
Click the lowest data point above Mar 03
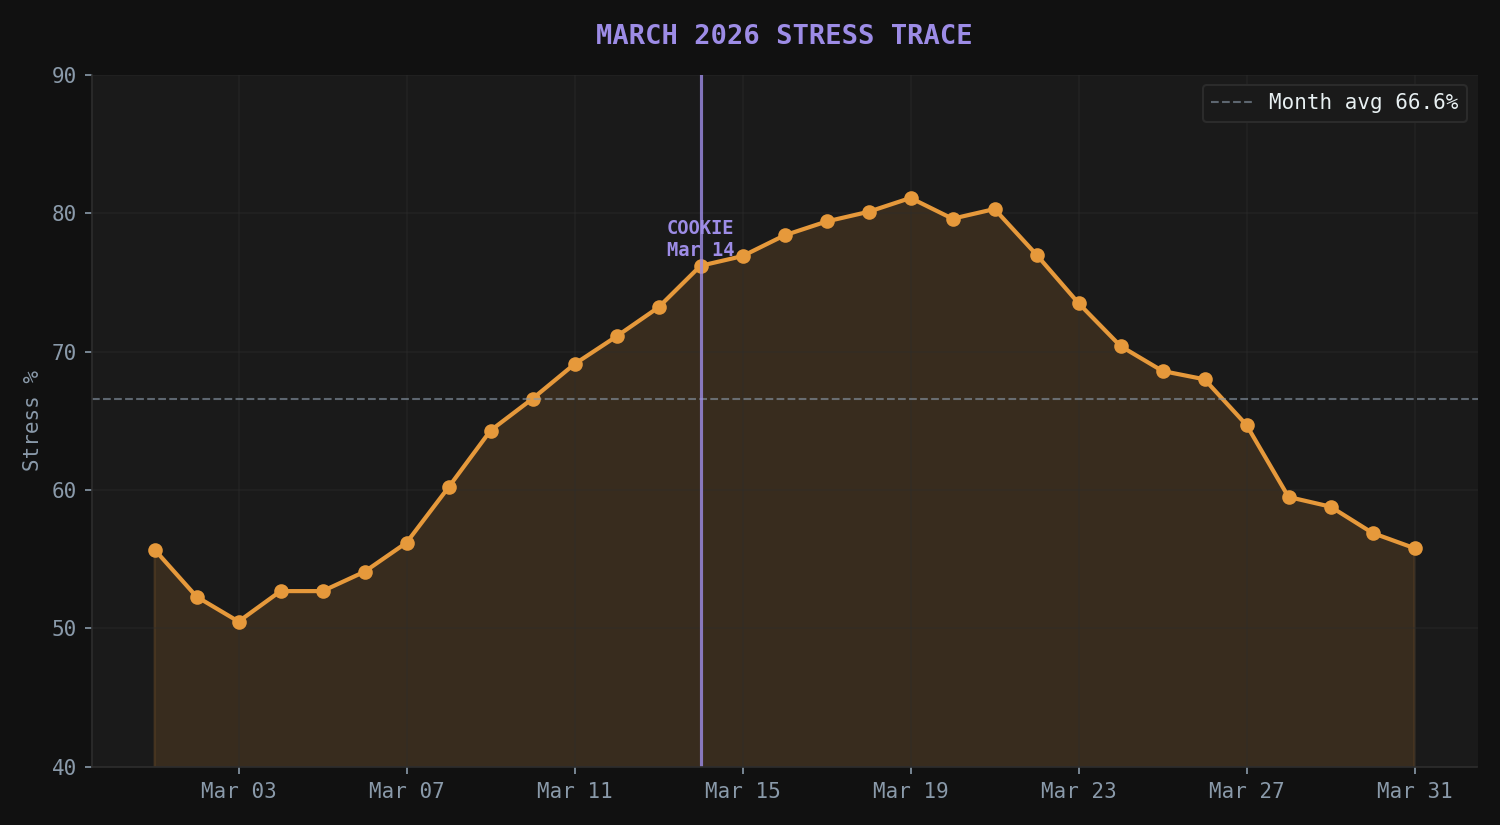point(239,622)
